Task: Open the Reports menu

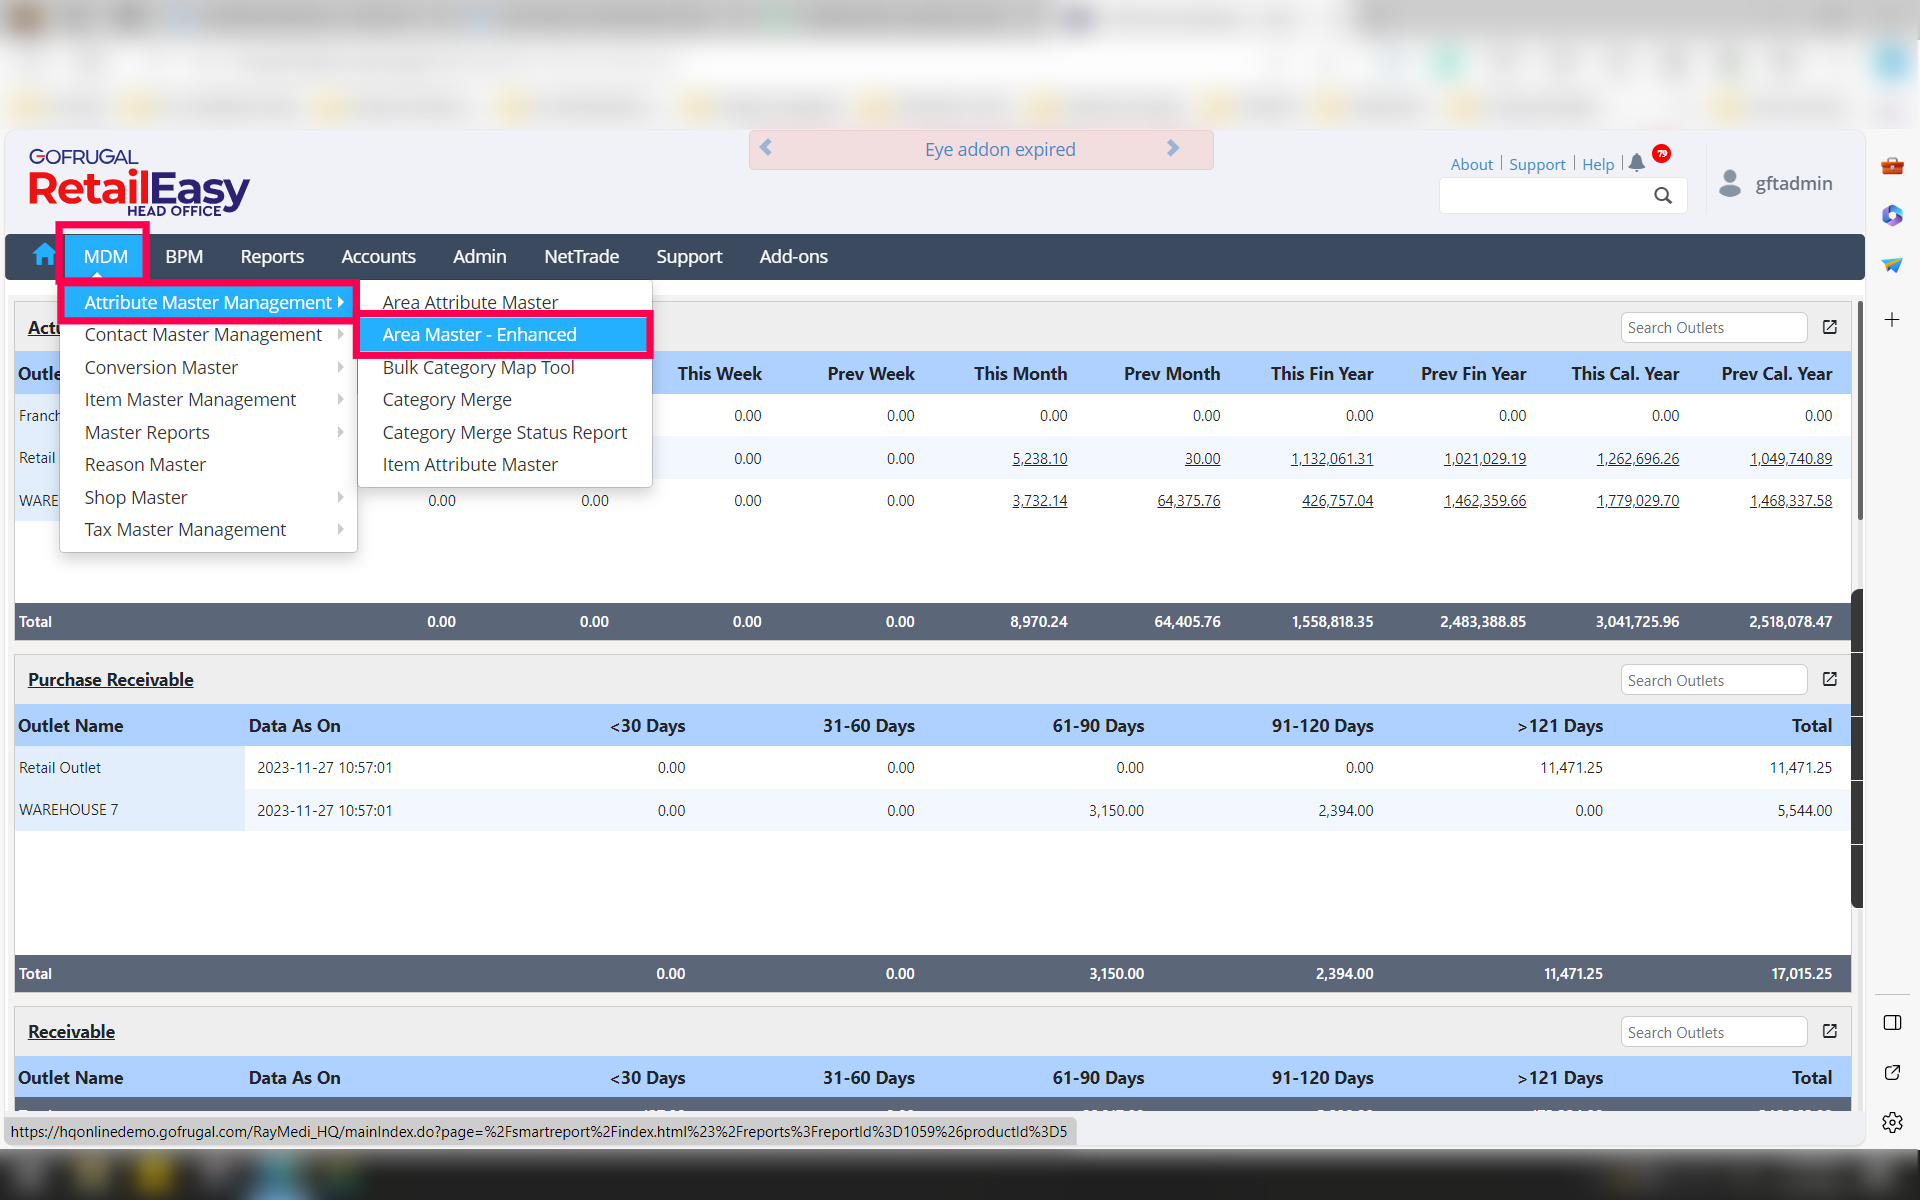Action: (272, 257)
